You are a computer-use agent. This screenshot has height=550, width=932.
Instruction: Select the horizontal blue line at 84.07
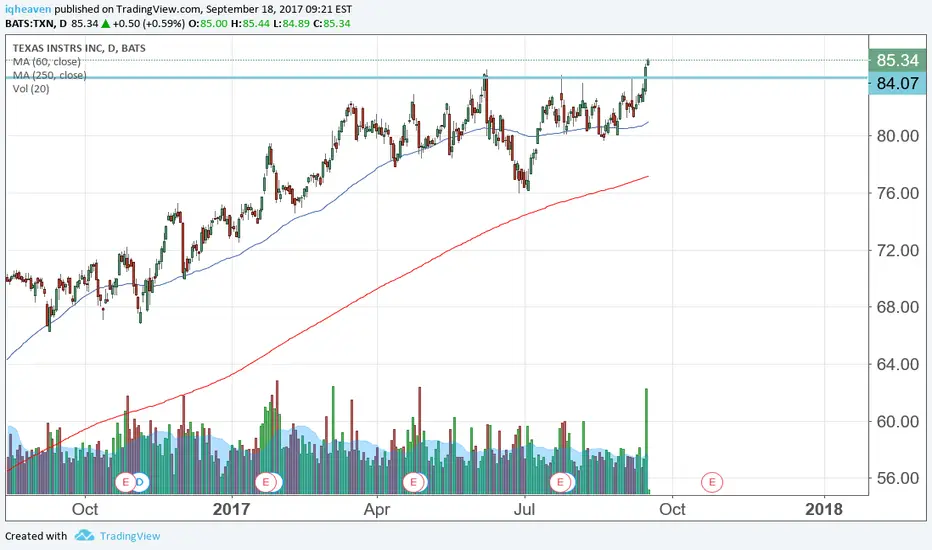[x=437, y=77]
